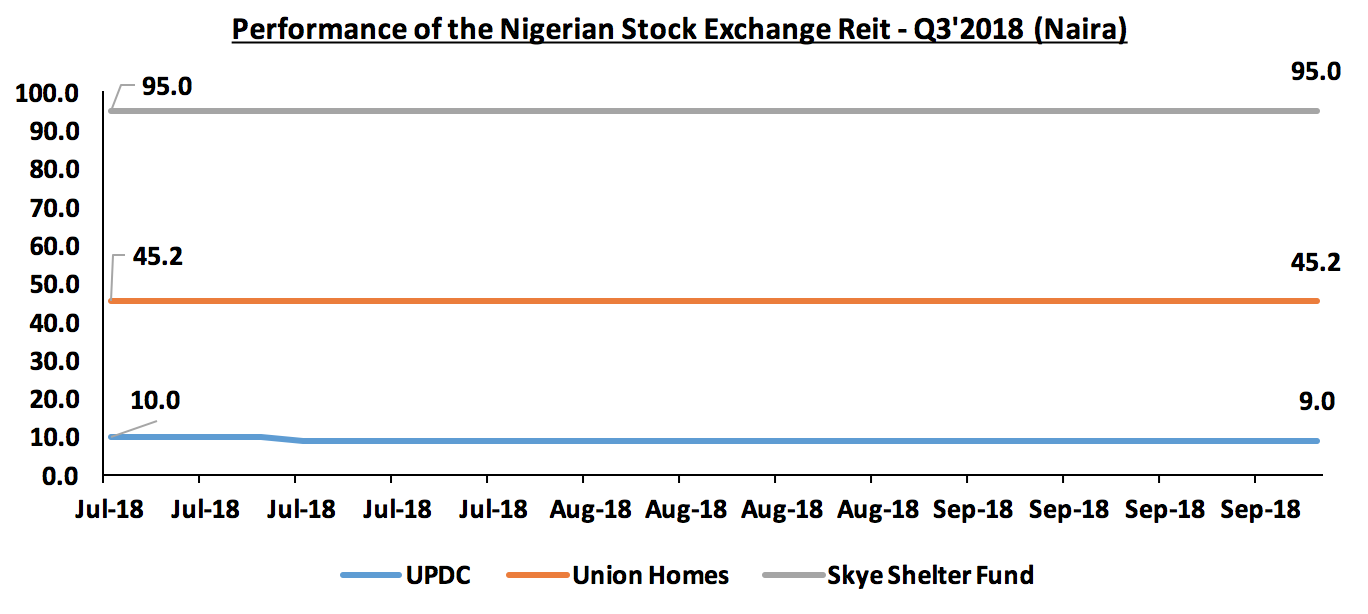Click the 95.0 data label at left
The height and width of the screenshot is (614, 1368).
tap(167, 87)
